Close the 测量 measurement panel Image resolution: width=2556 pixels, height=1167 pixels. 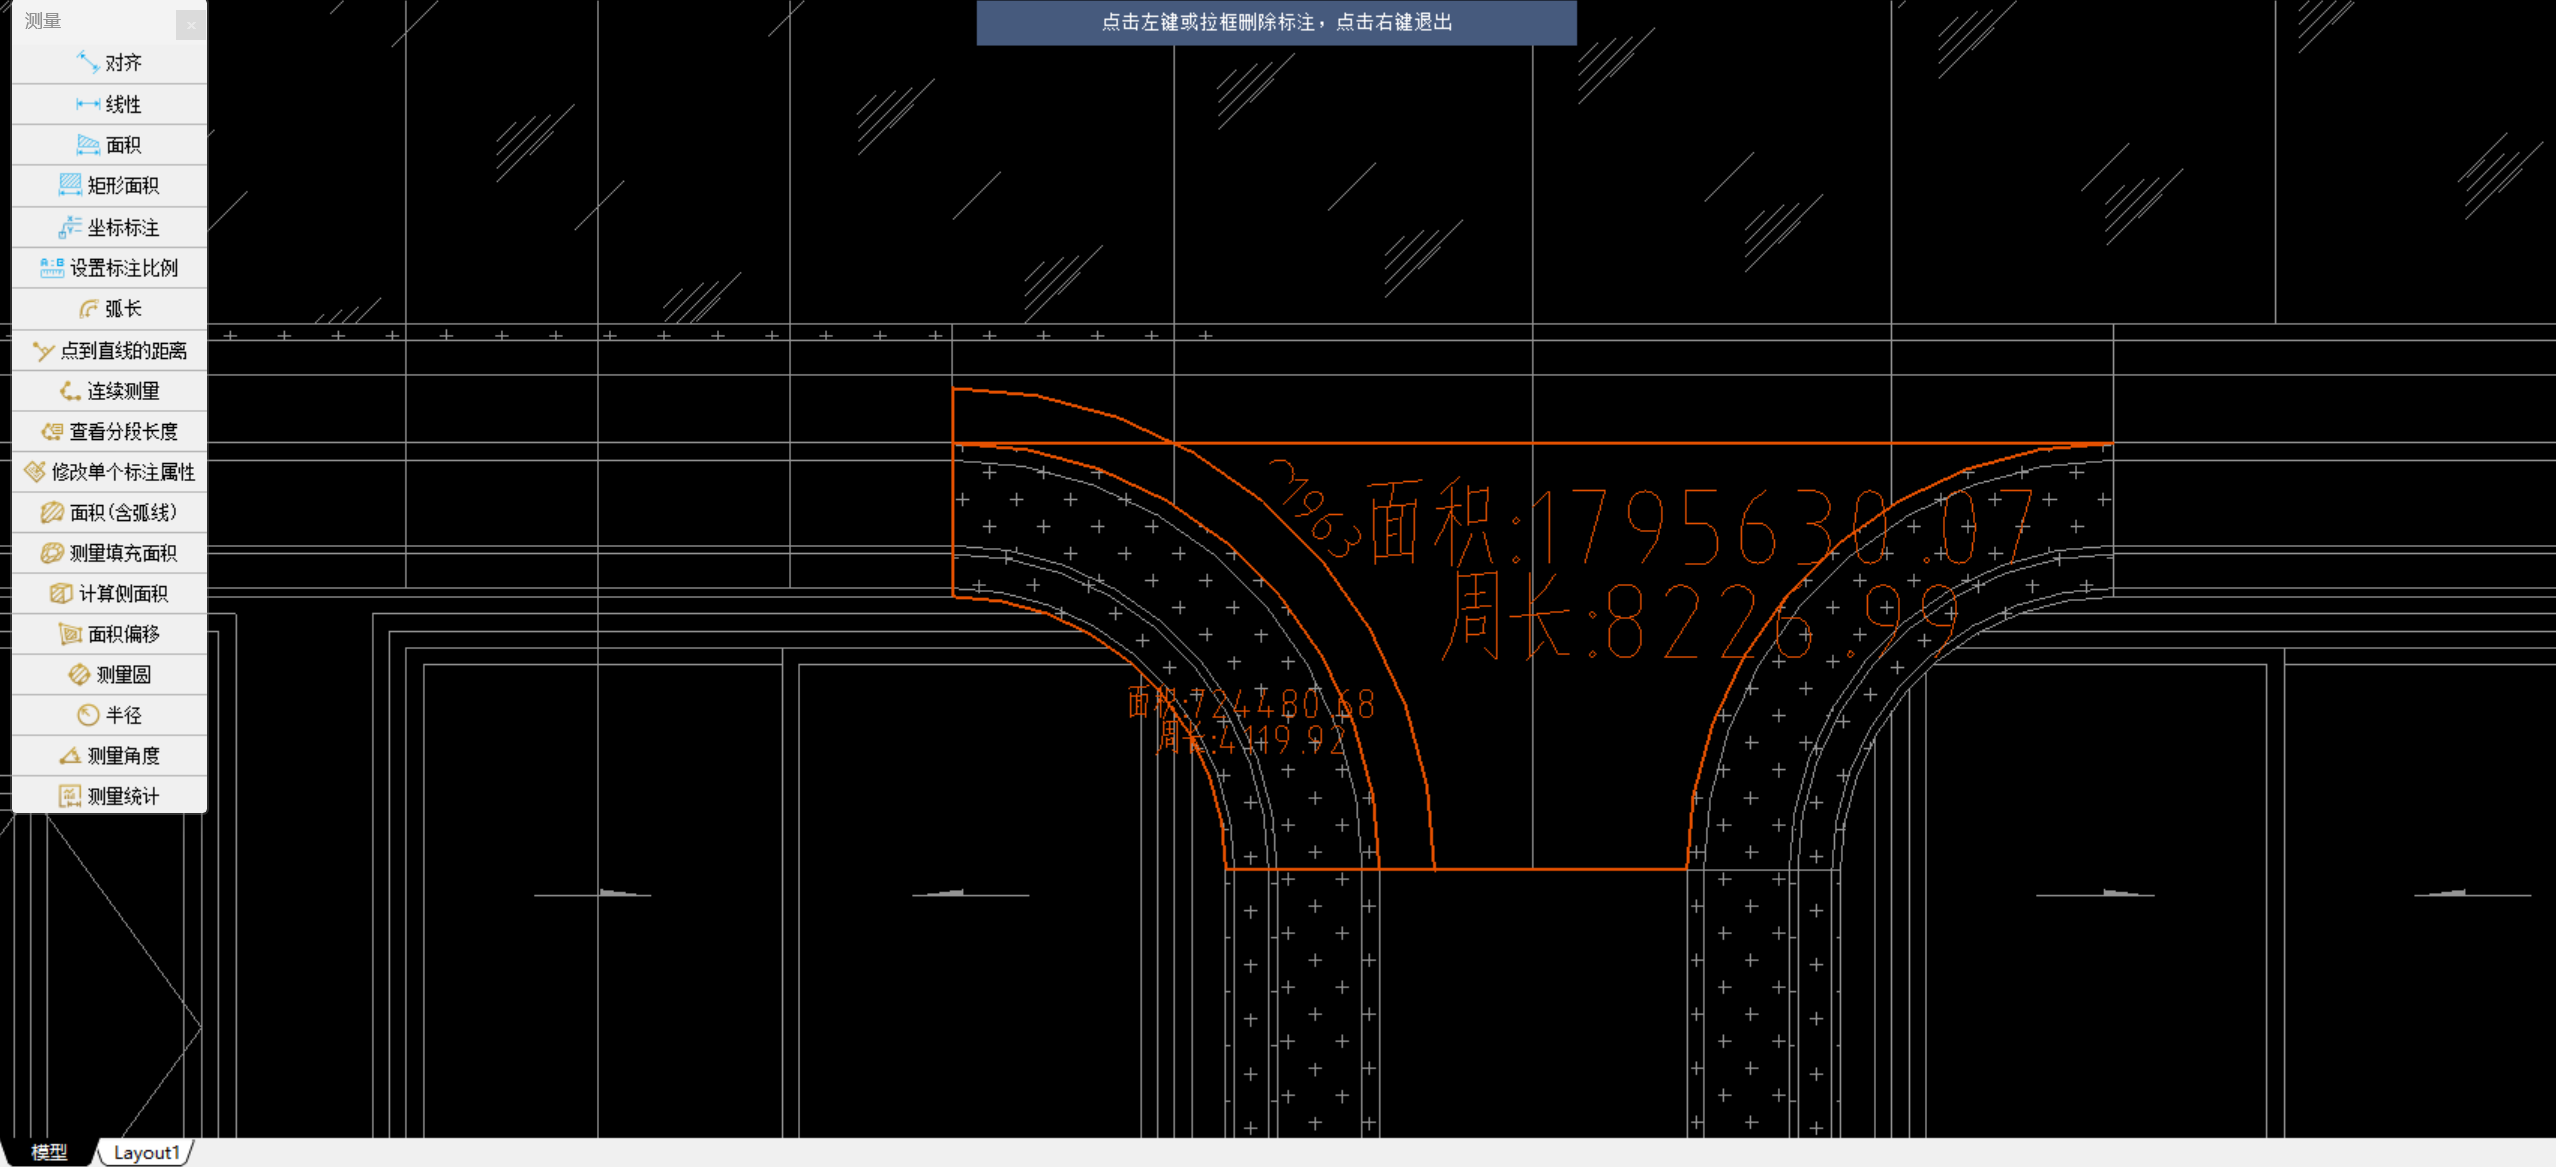coord(190,25)
